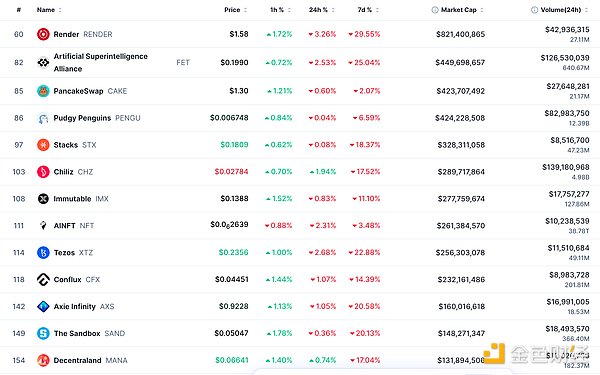Click the Stacks coin logo icon
This screenshot has width=600, height=375.
point(43,145)
